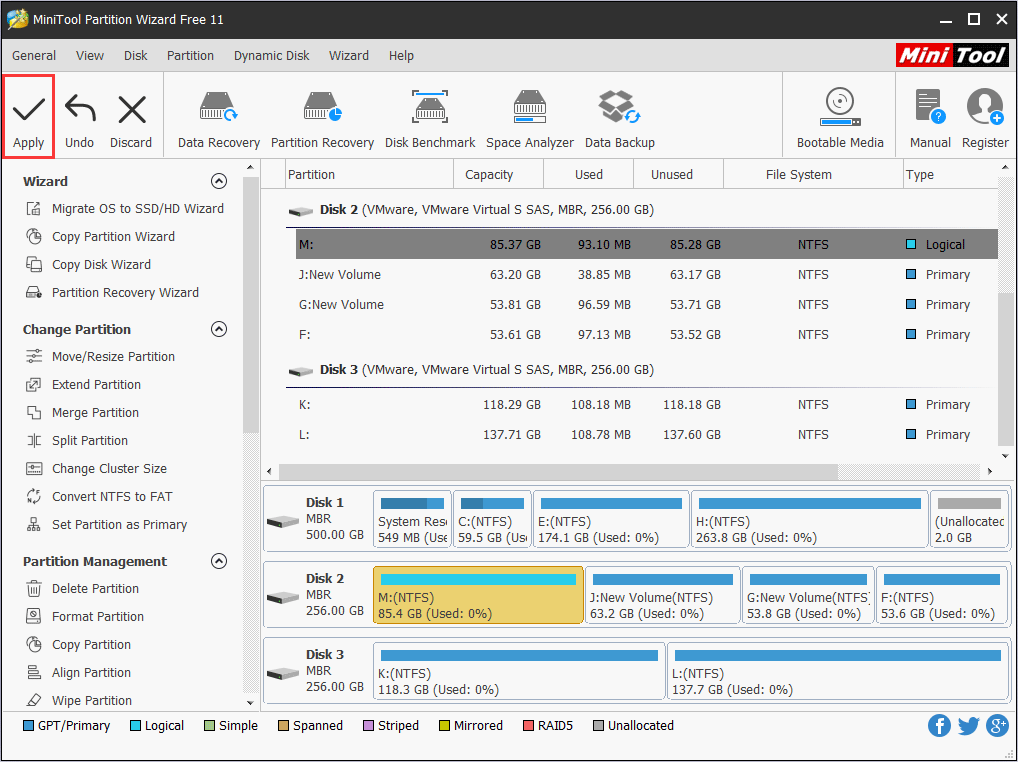Sort by Unused column header

pos(678,175)
